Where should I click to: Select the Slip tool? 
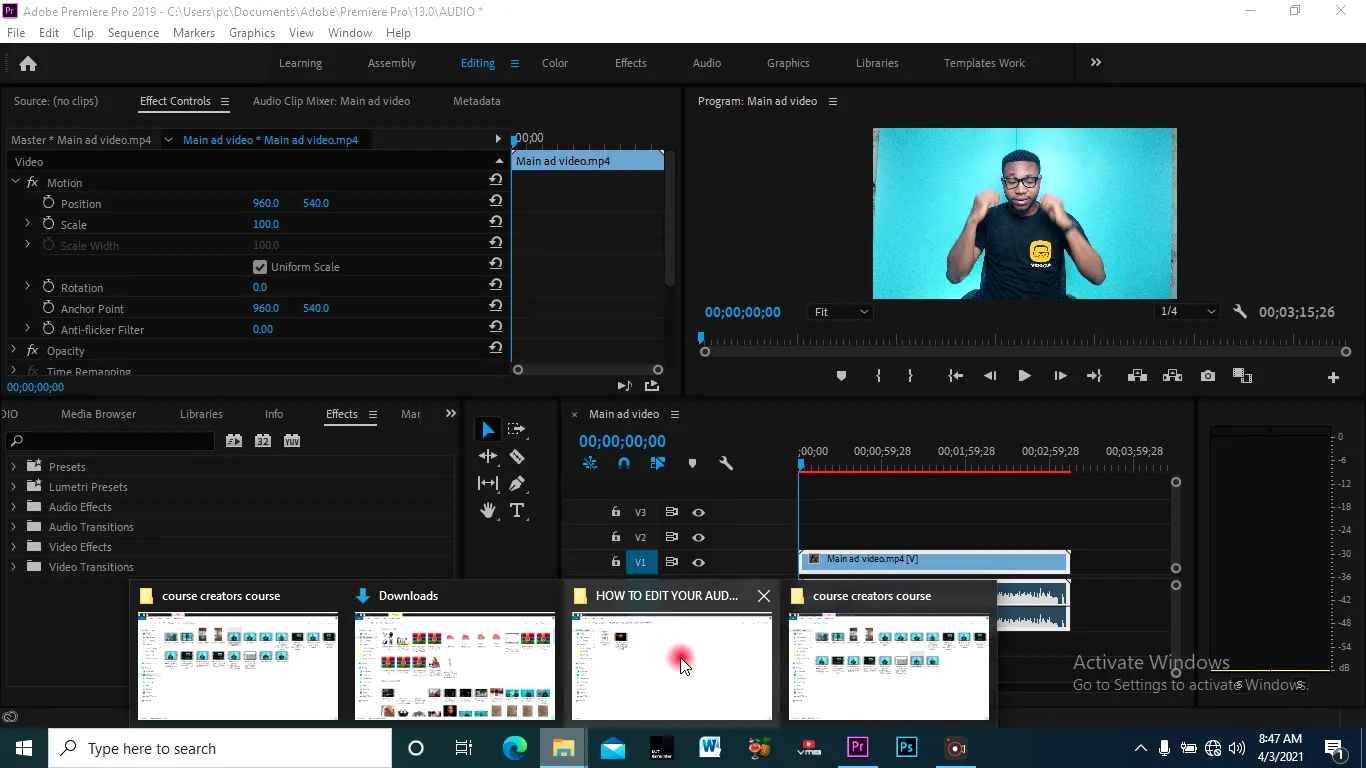[488, 483]
